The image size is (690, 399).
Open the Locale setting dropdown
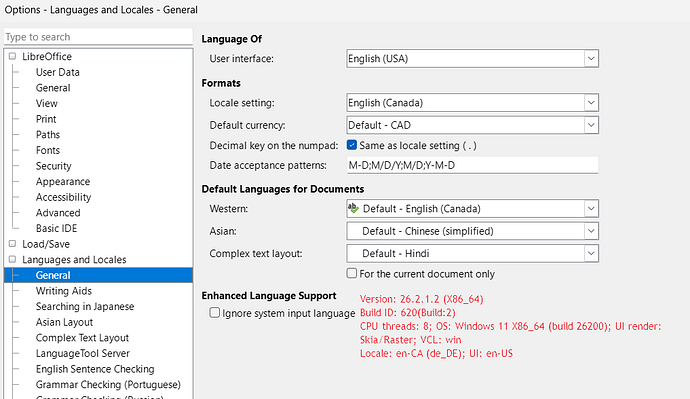(x=591, y=102)
